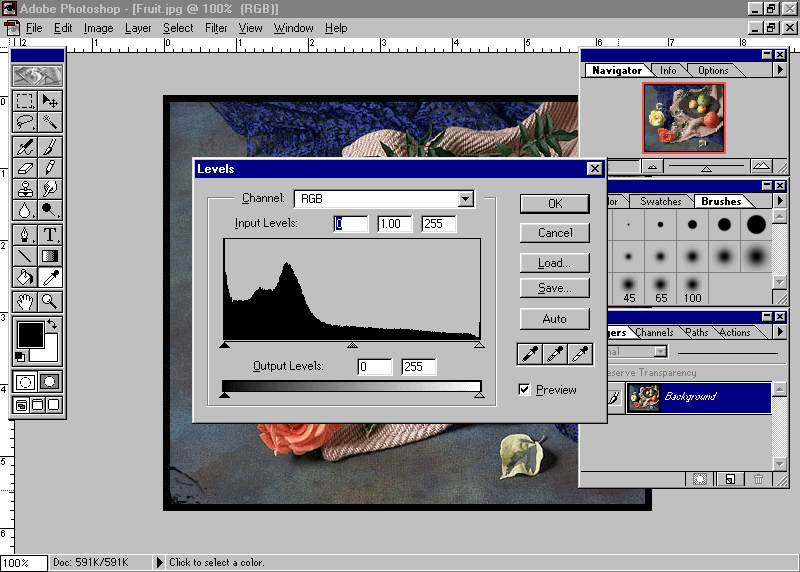Open the Layers palette flyout menu
This screenshot has width=800, height=572.
780,332
